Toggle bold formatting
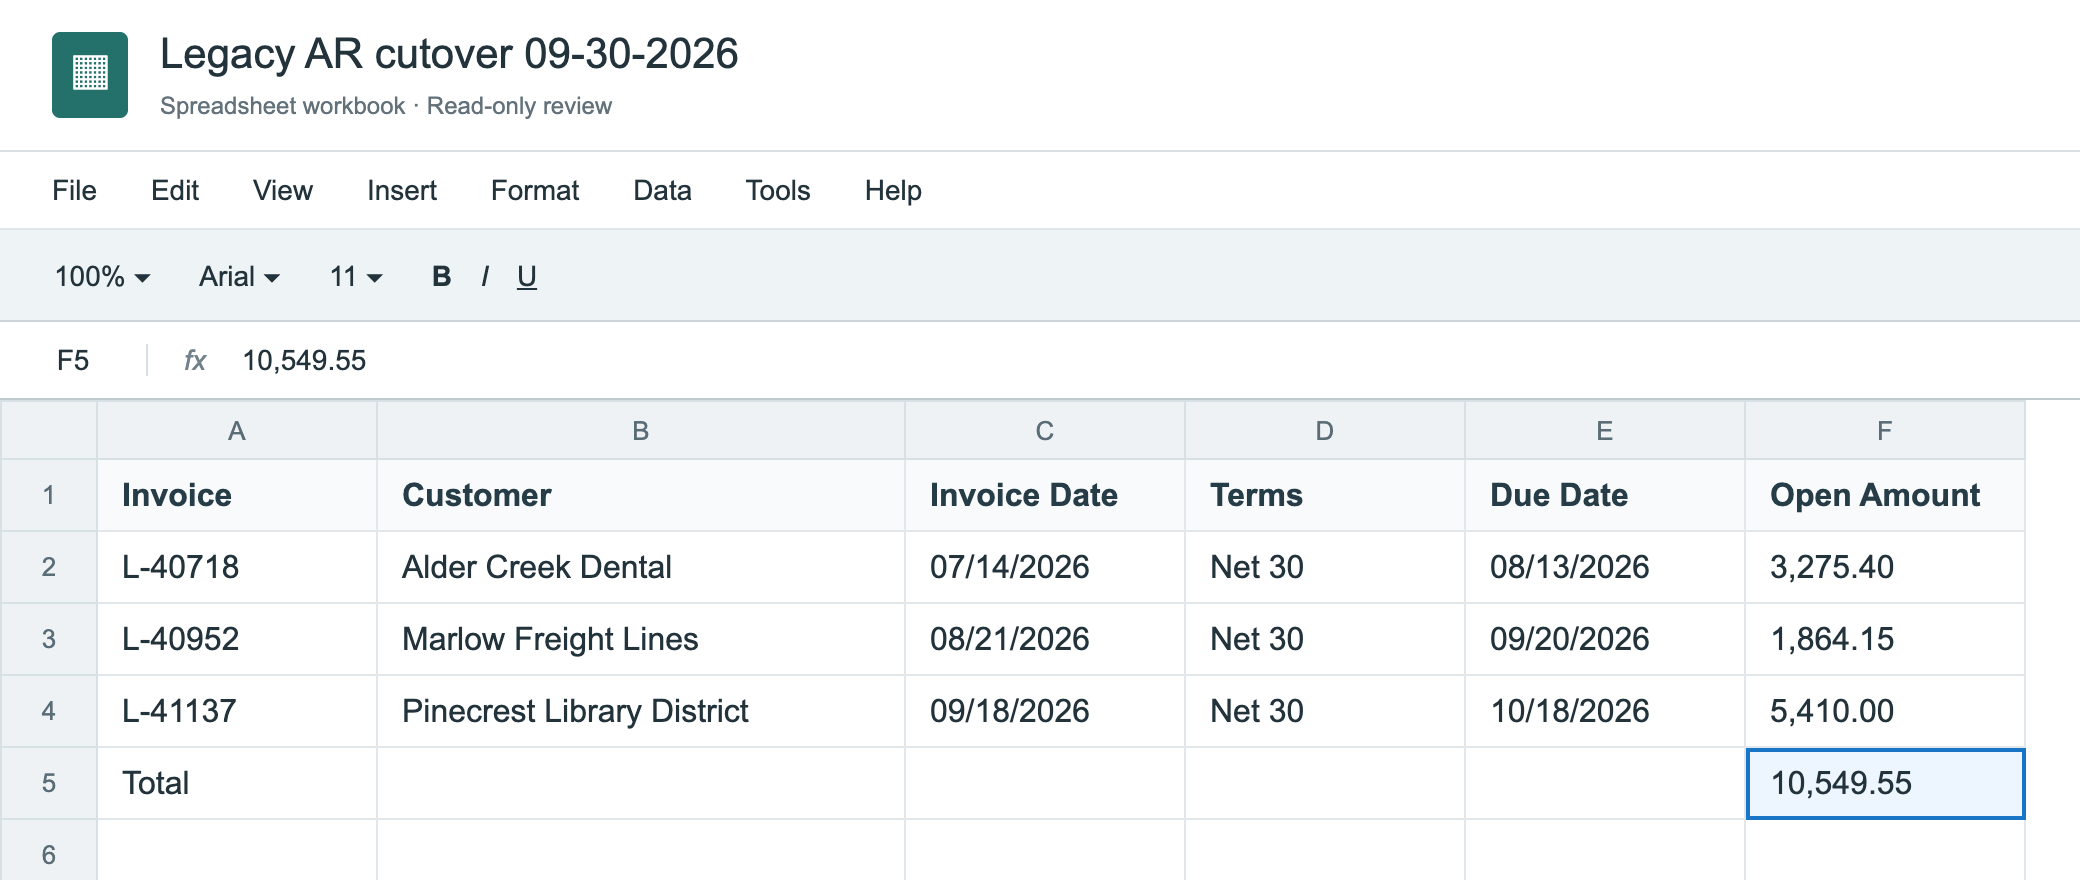This screenshot has height=880, width=2080. pyautogui.click(x=441, y=276)
